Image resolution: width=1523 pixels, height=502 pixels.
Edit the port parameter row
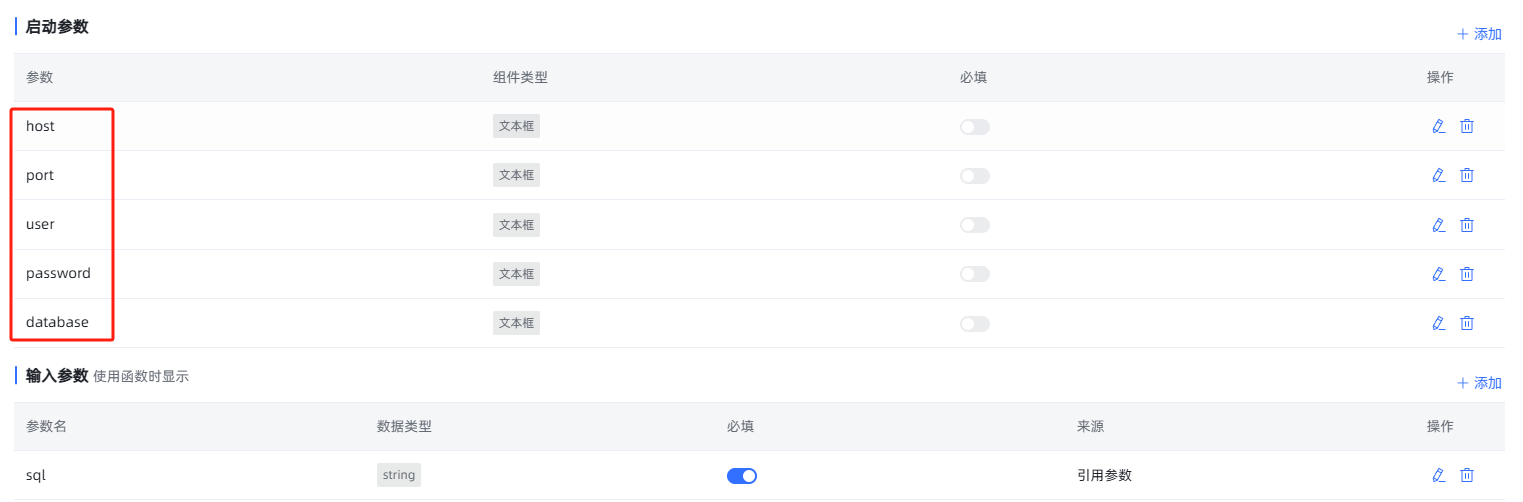pos(1439,175)
